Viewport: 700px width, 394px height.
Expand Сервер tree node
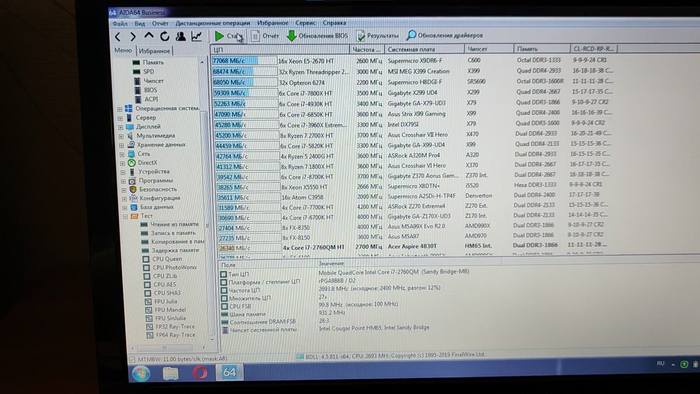(x=120, y=118)
